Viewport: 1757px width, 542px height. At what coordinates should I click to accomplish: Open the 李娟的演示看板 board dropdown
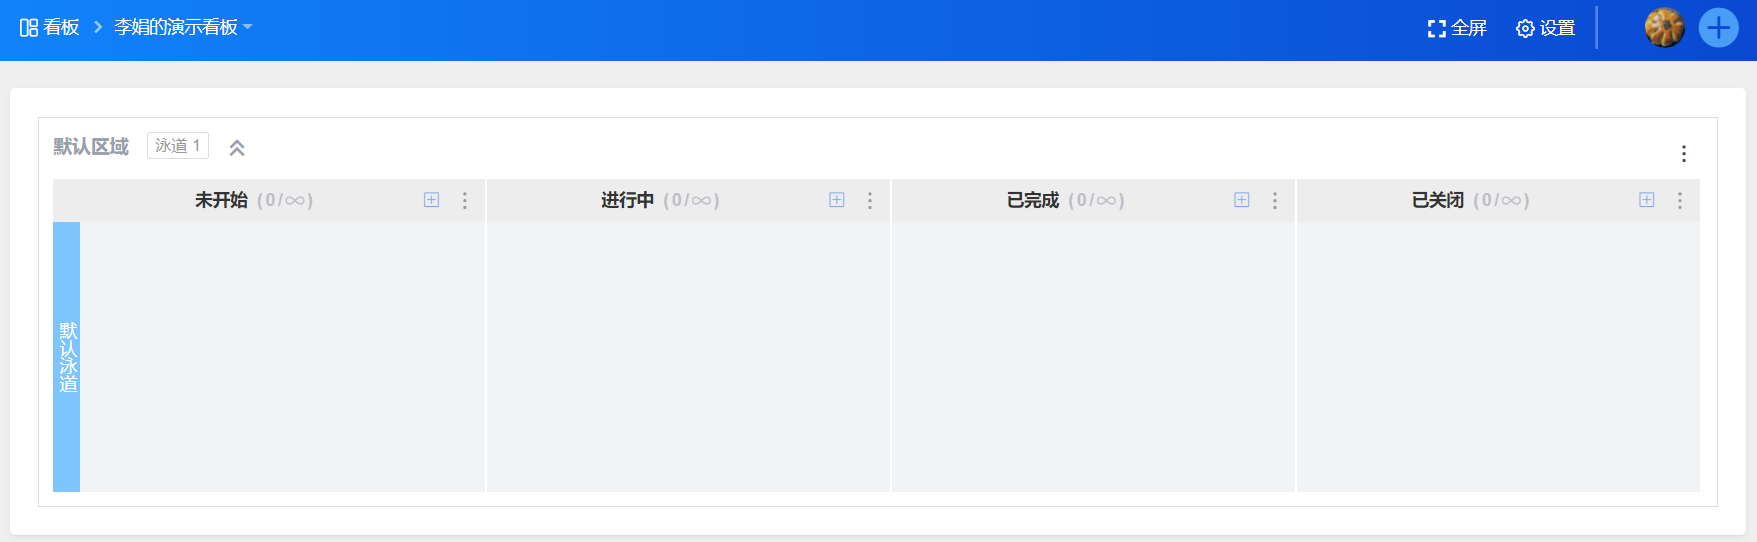[183, 28]
